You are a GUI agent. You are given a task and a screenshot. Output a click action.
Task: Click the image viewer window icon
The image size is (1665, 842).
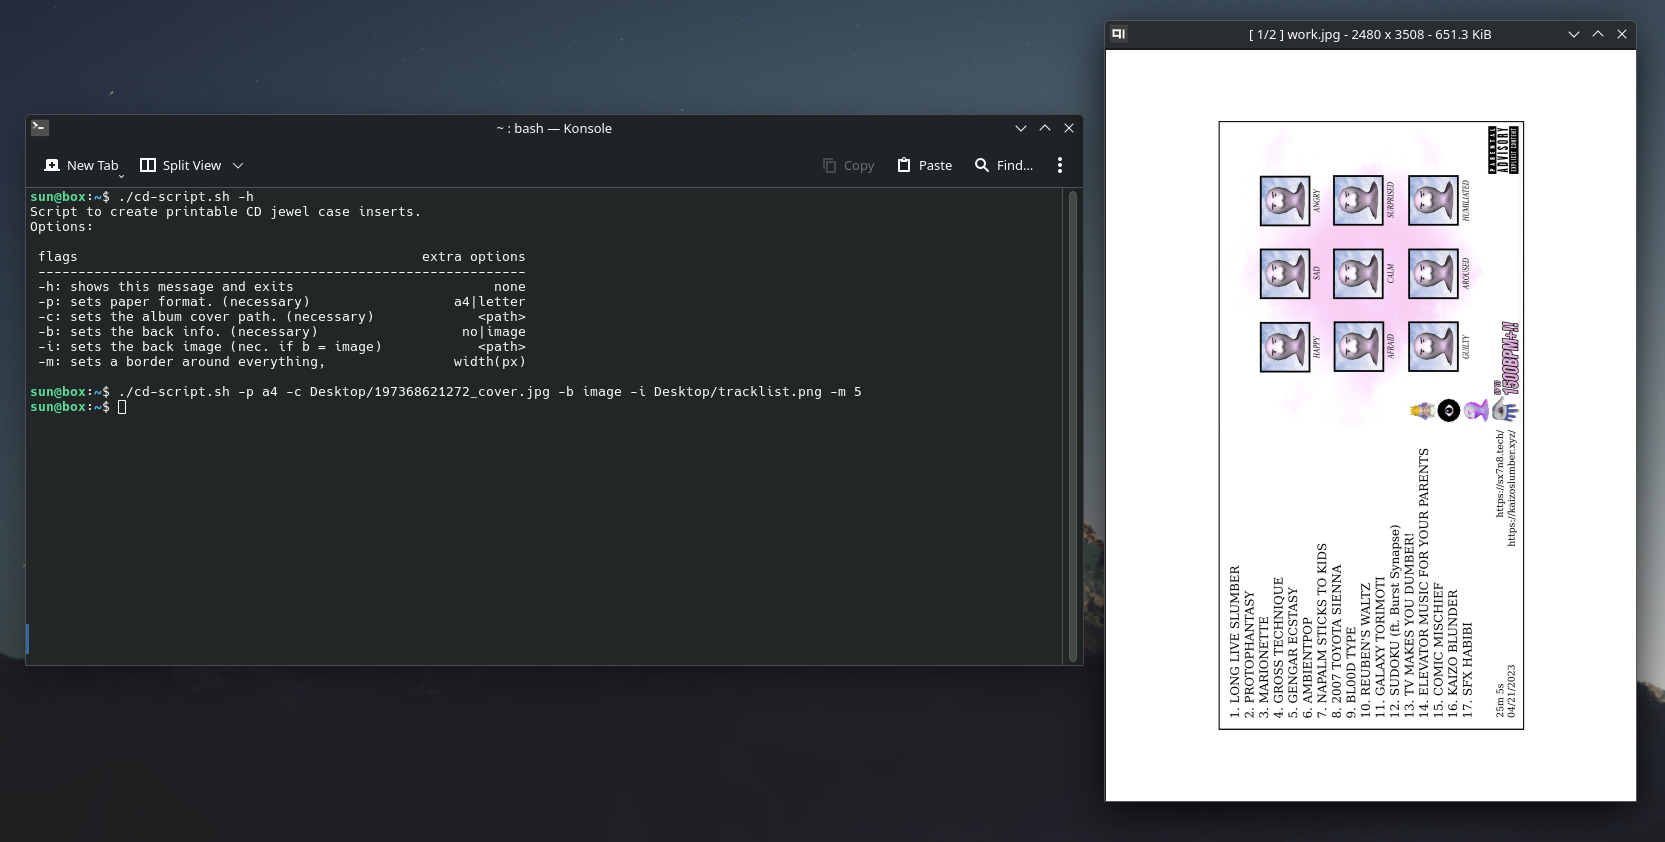pos(1119,34)
